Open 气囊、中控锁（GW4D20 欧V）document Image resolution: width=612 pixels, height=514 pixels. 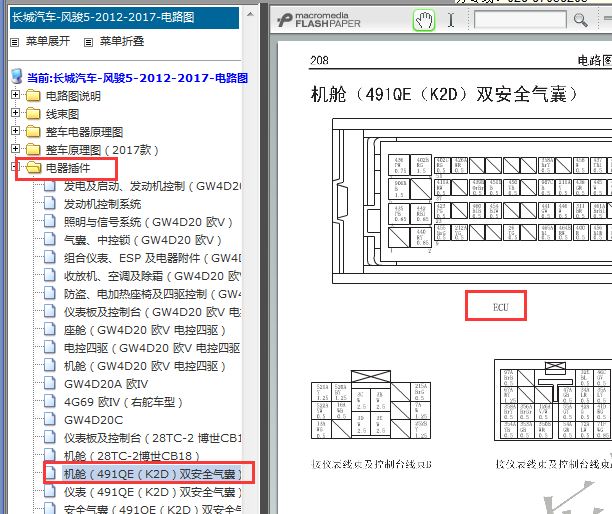[143, 240]
